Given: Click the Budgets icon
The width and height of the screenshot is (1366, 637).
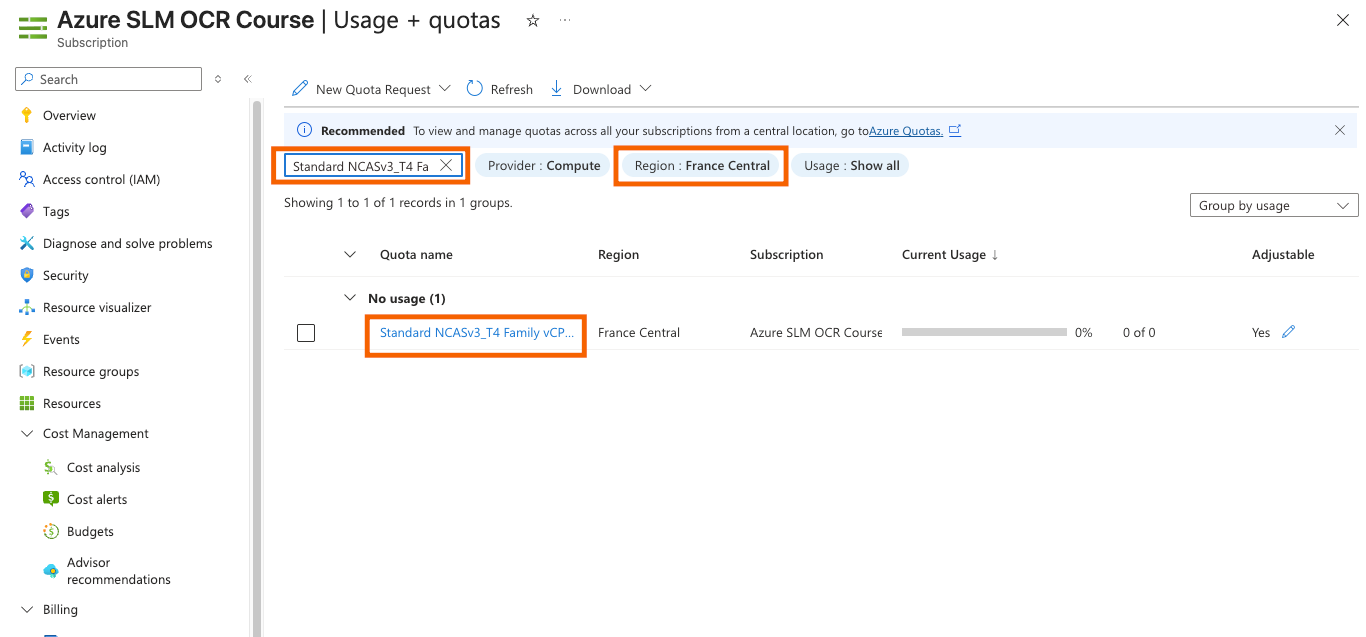Looking at the screenshot, I should (51, 531).
